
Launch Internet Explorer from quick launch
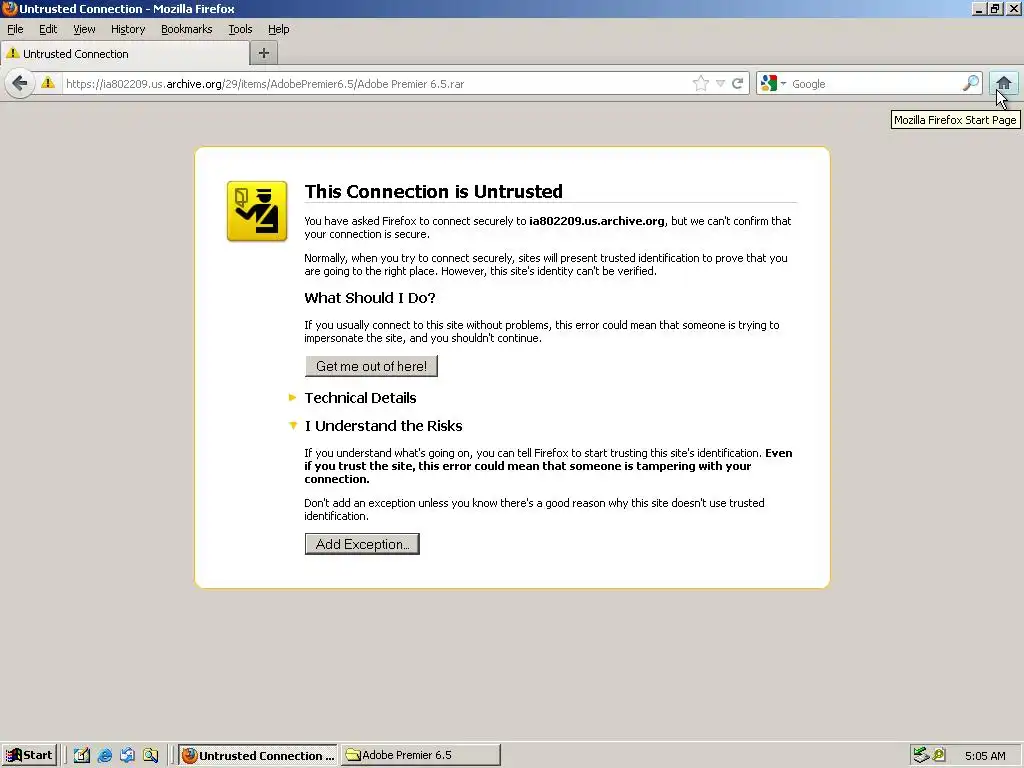click(x=104, y=755)
